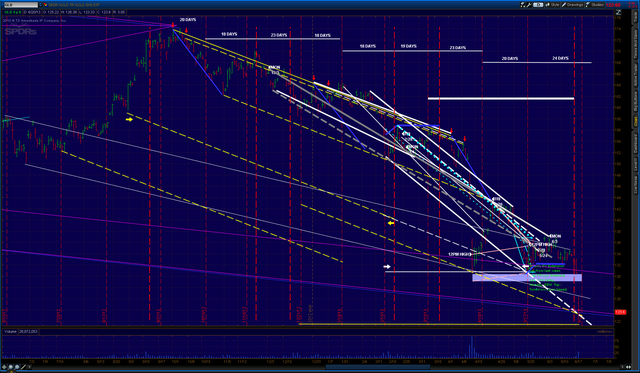
Task: Click the Volume label in lower panel
Action: pos(11,331)
